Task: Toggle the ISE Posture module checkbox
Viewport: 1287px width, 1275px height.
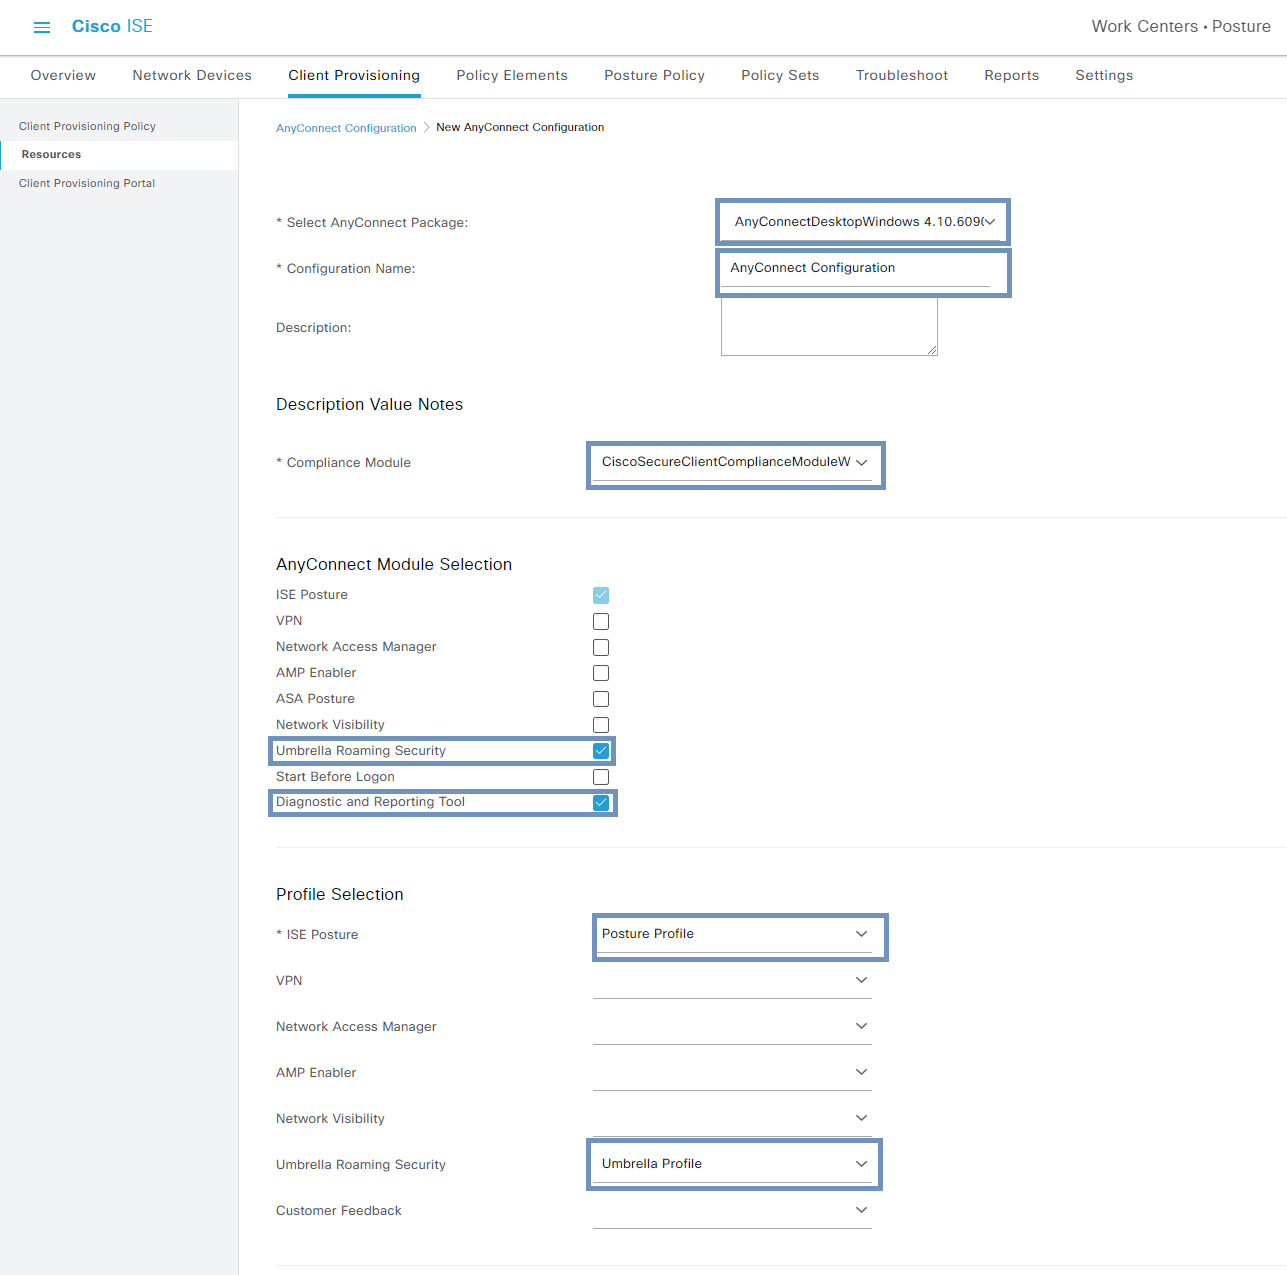Action: point(601,595)
